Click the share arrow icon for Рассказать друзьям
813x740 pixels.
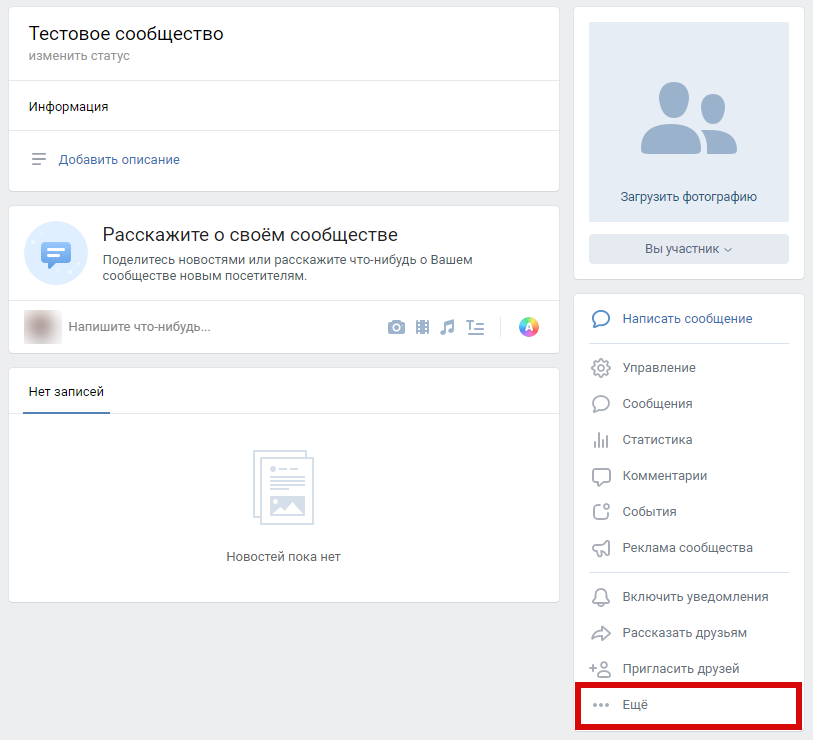[601, 633]
